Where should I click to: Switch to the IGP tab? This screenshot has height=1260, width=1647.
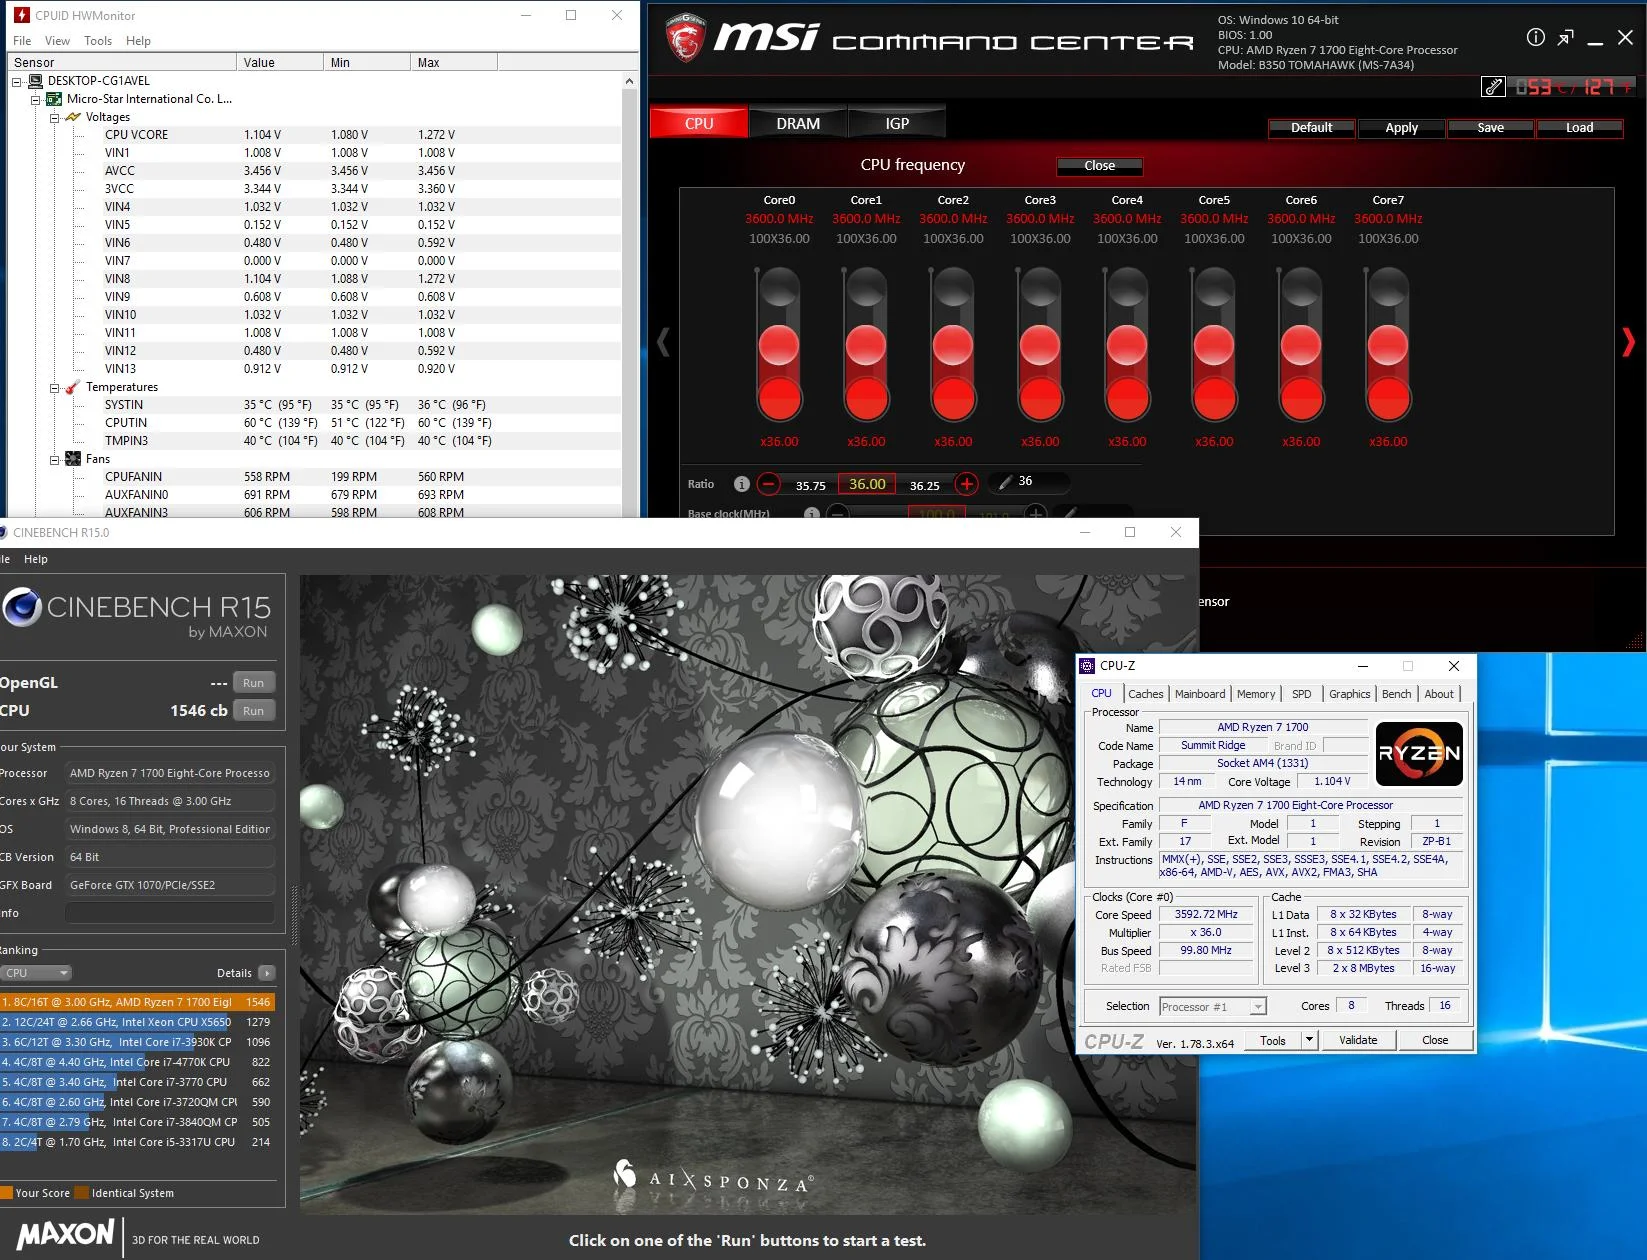897,124
